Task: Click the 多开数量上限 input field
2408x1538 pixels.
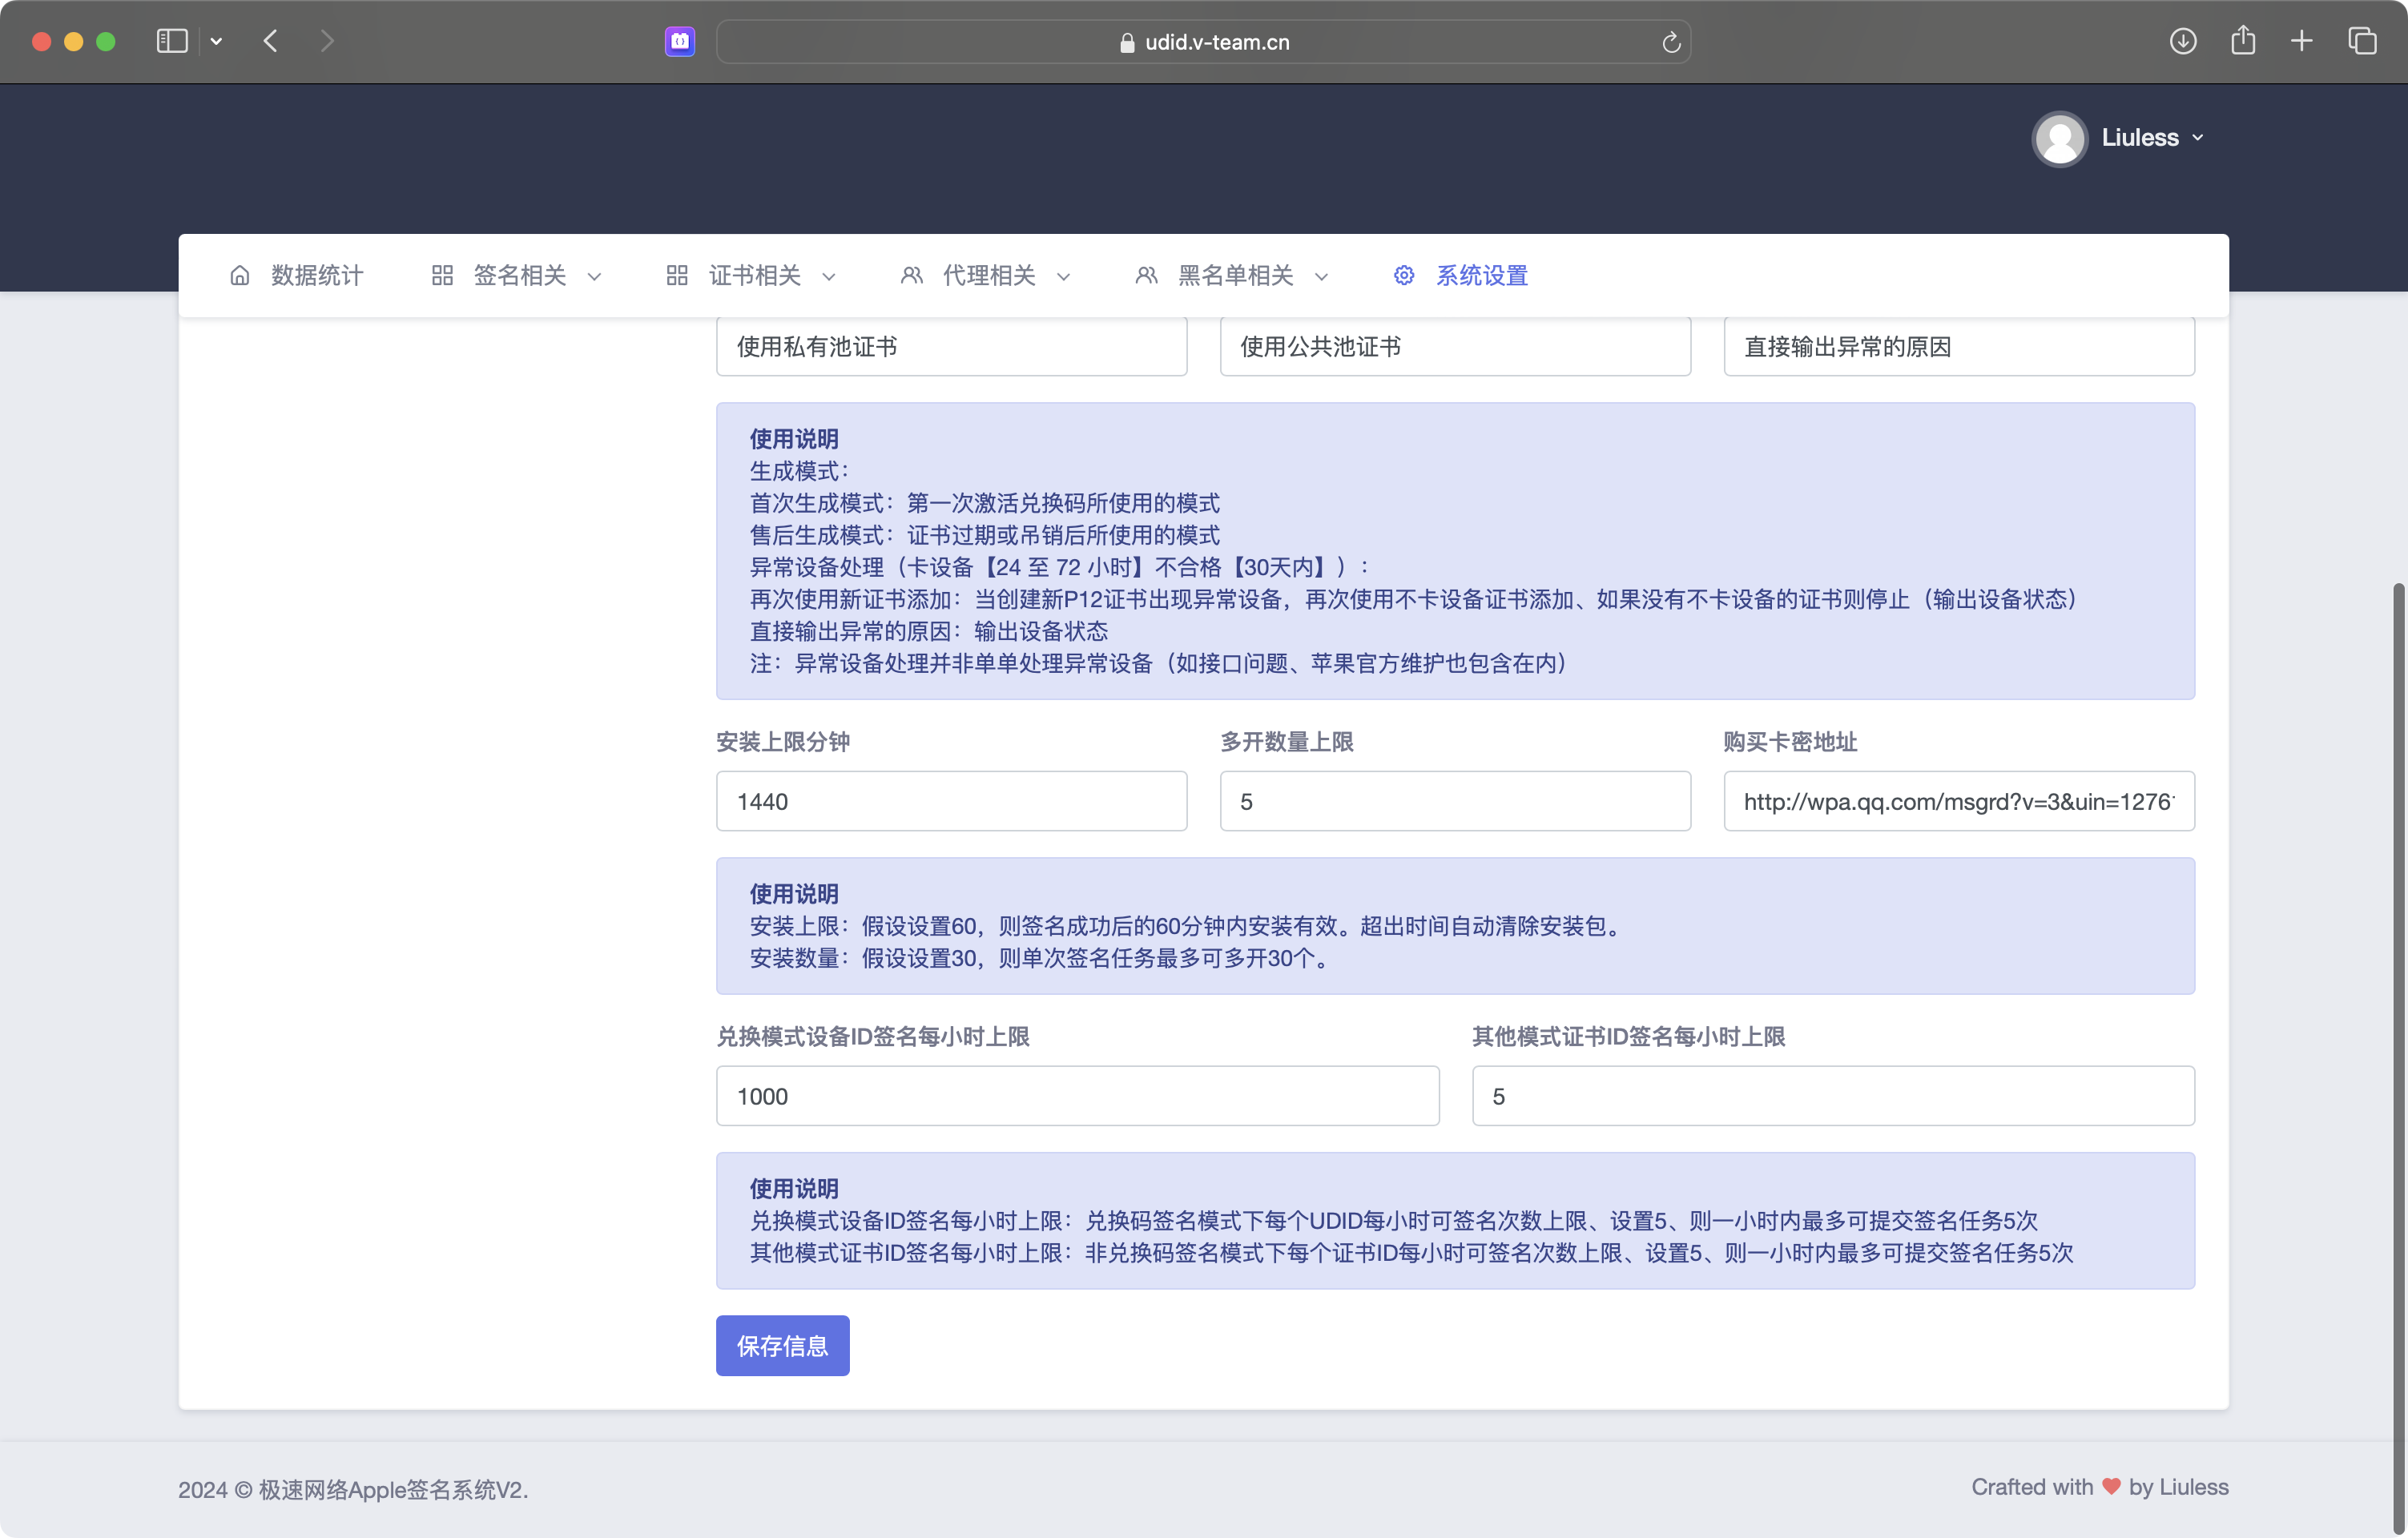Action: pyautogui.click(x=1455, y=801)
